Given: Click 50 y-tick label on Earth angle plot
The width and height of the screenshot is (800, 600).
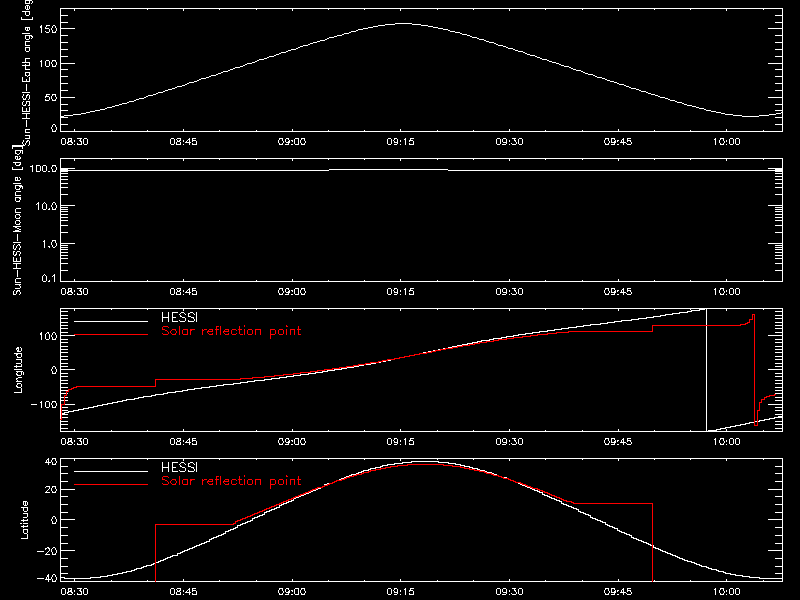Looking at the screenshot, I should [52, 97].
